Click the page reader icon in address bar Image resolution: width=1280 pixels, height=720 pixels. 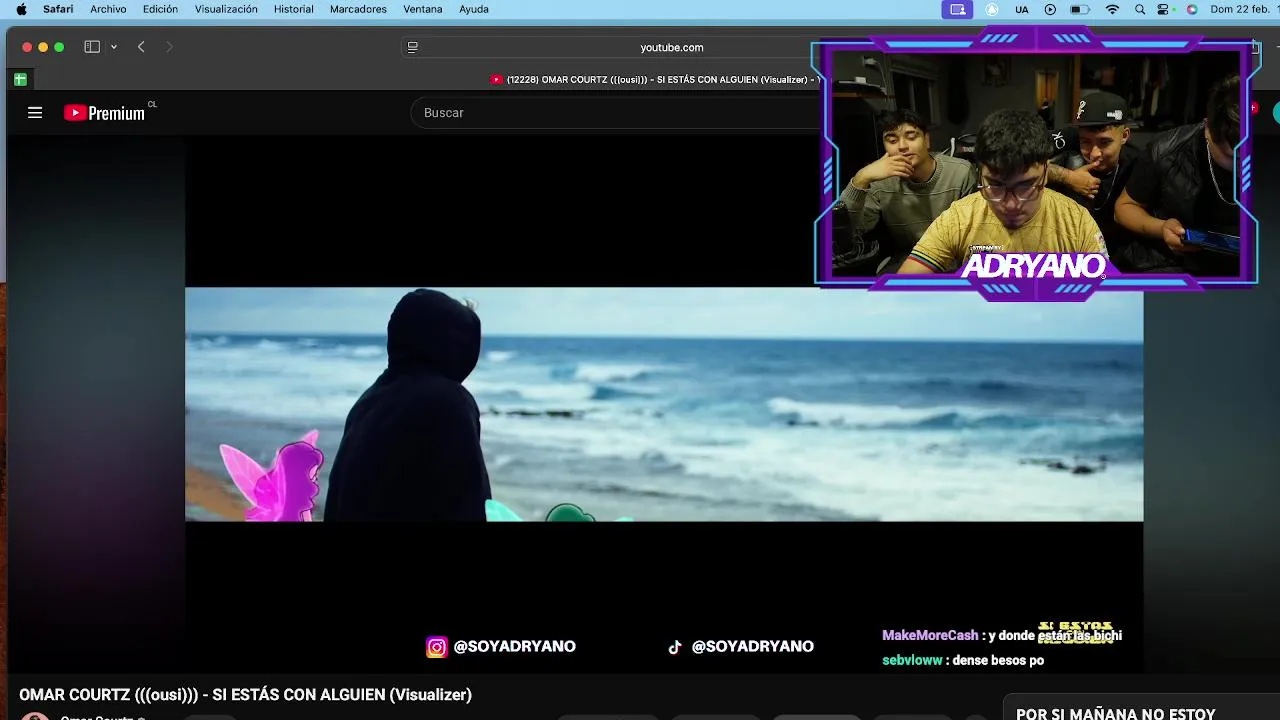(412, 47)
